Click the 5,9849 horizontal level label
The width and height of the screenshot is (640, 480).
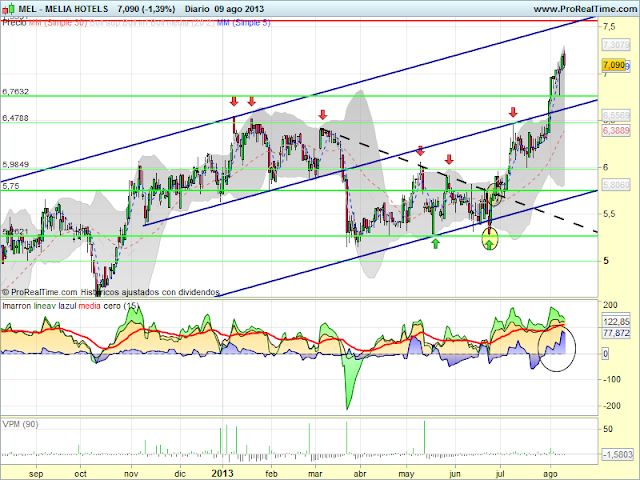tap(16, 164)
